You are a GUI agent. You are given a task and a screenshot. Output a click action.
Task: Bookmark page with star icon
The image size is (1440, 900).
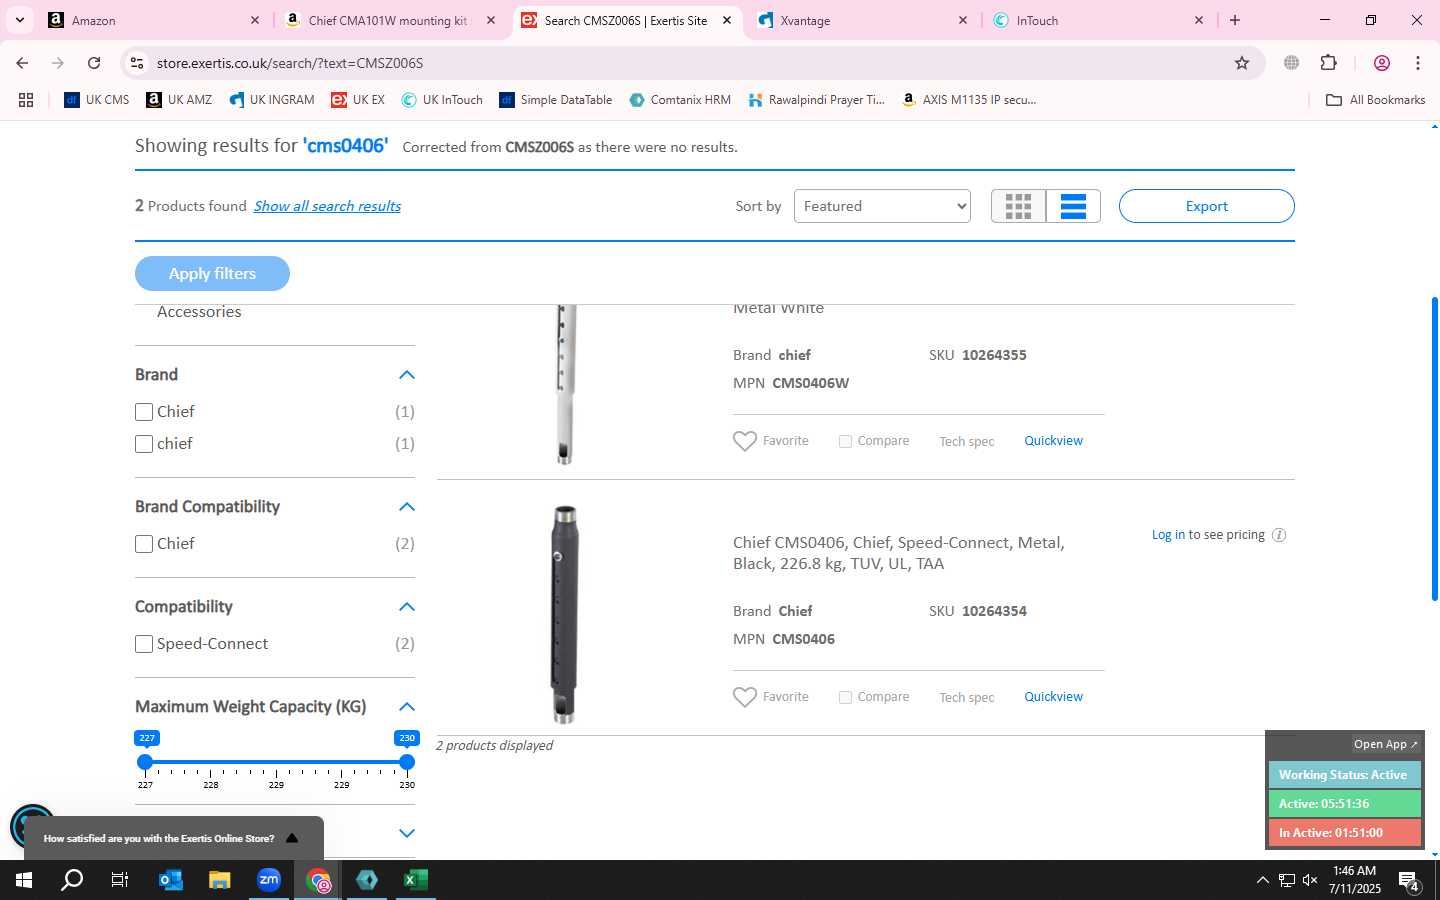tap(1242, 63)
